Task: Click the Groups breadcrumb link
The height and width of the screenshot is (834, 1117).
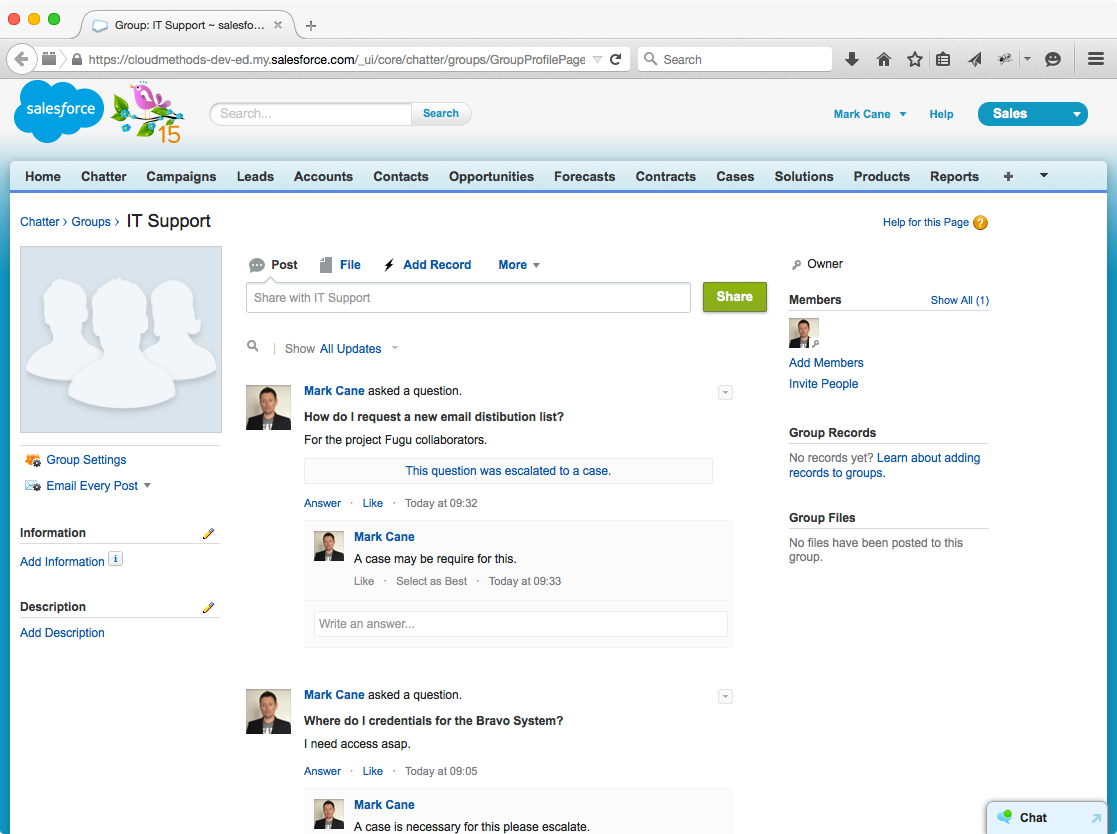Action: point(90,221)
